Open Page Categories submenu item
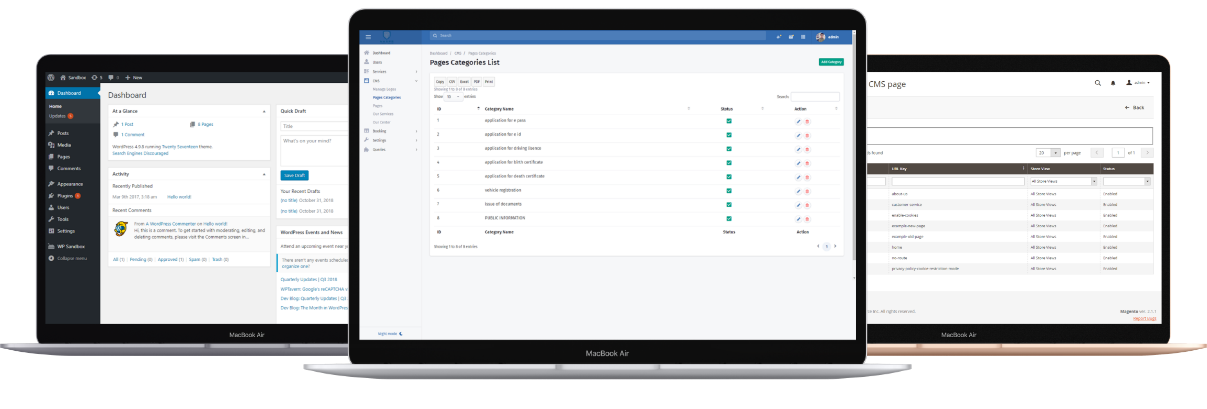The image size is (1207, 409). pyautogui.click(x=386, y=97)
